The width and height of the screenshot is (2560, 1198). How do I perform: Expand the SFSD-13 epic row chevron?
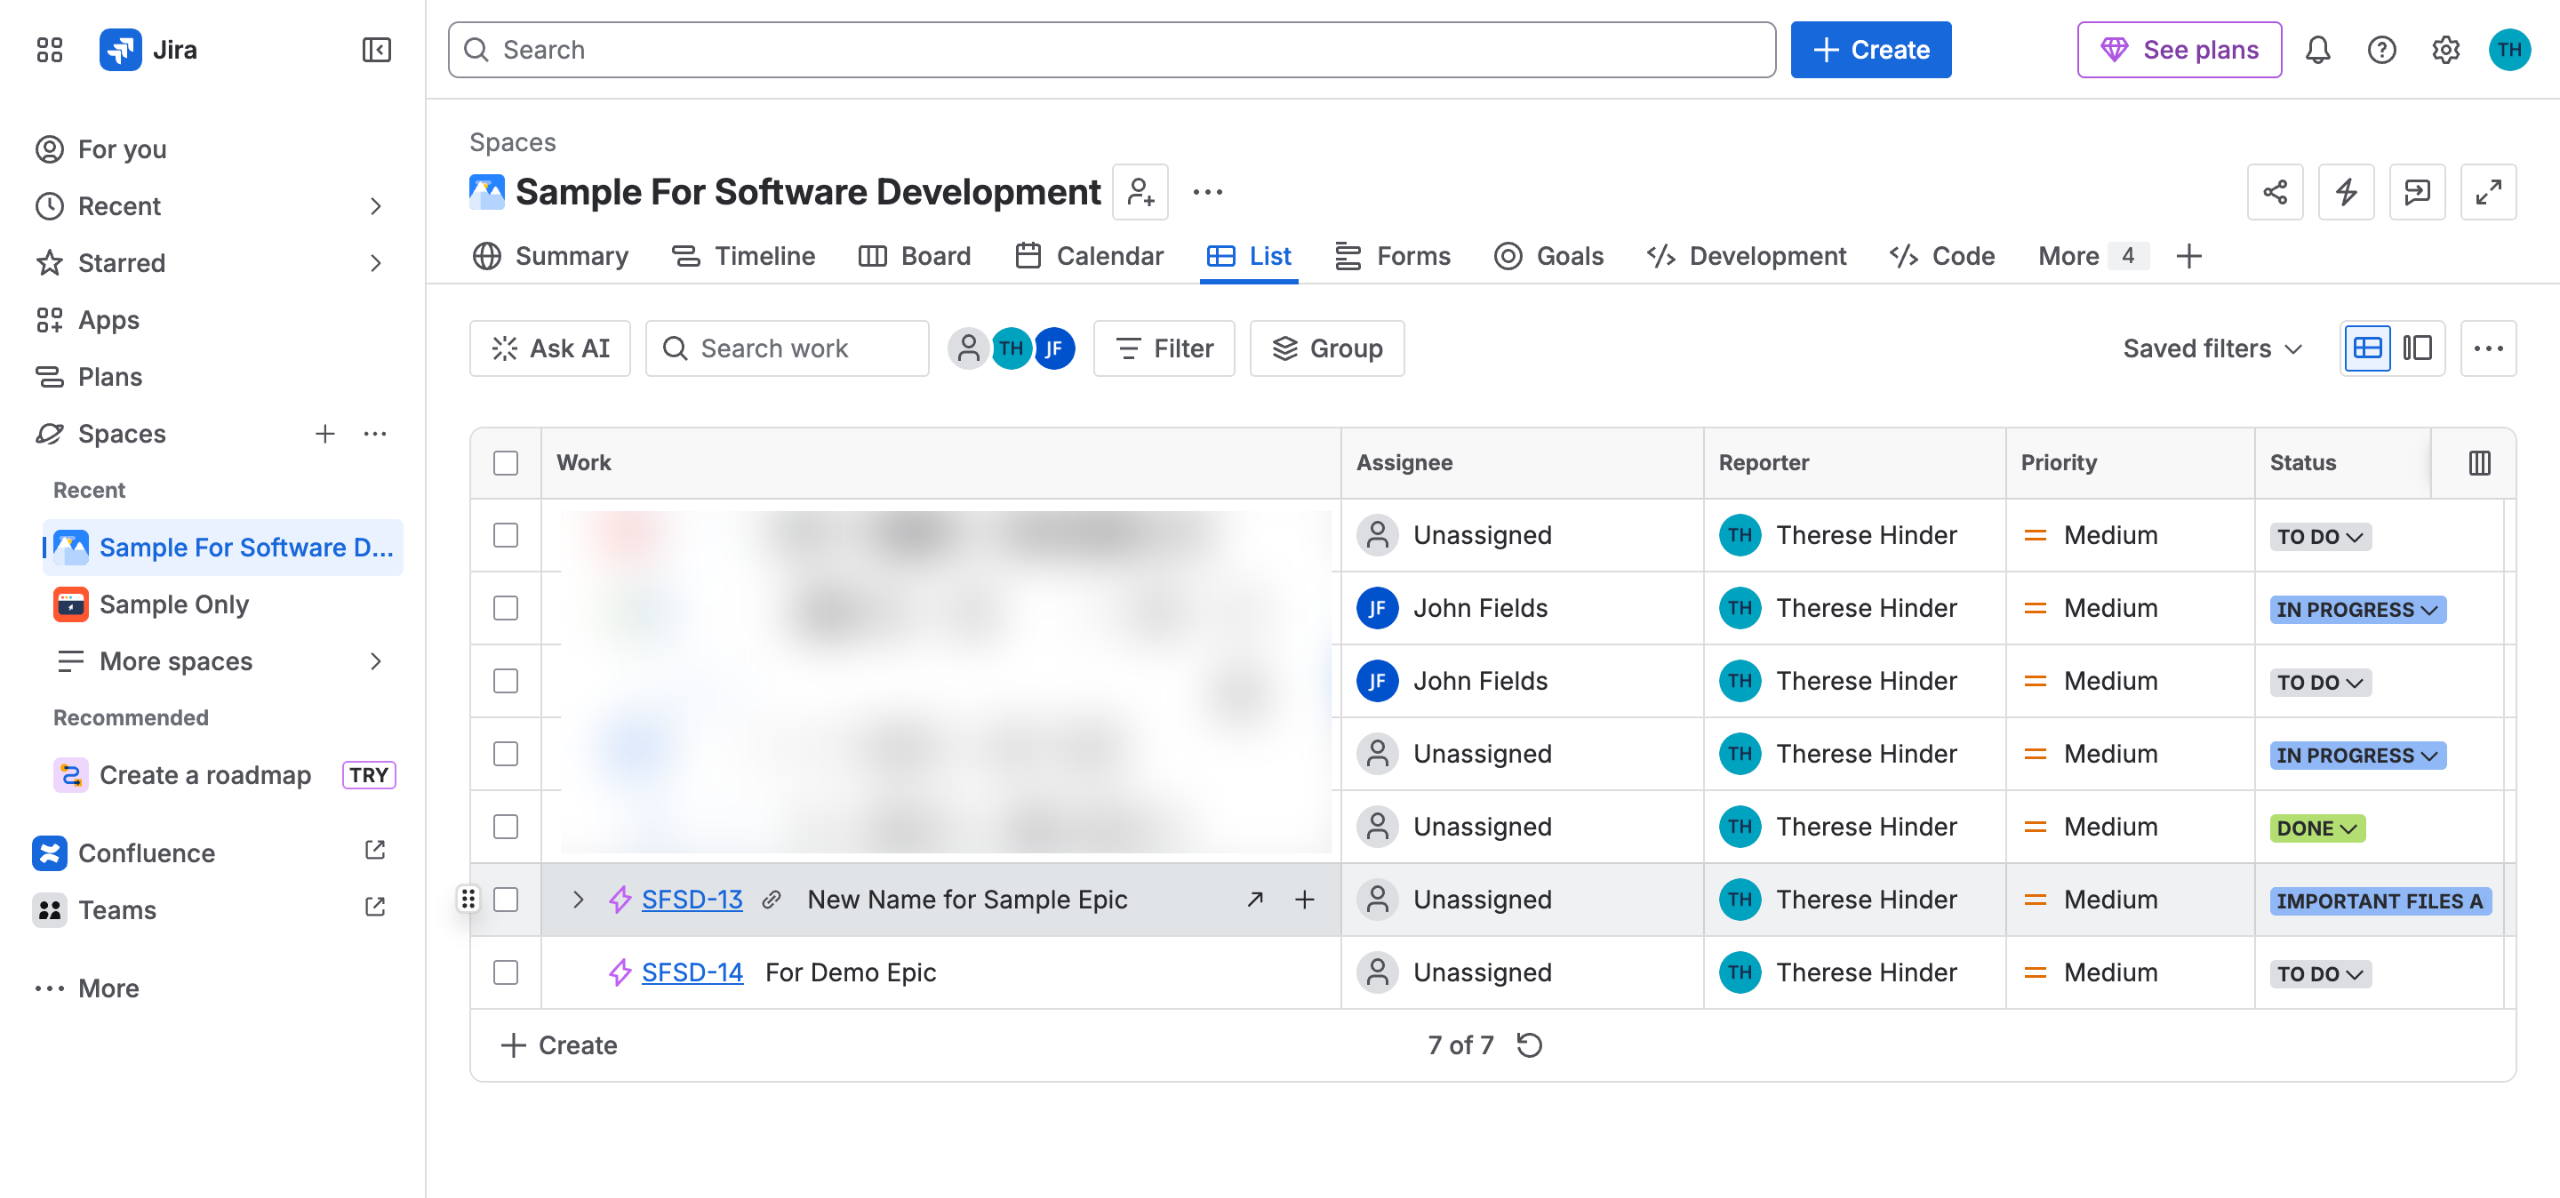(x=577, y=899)
